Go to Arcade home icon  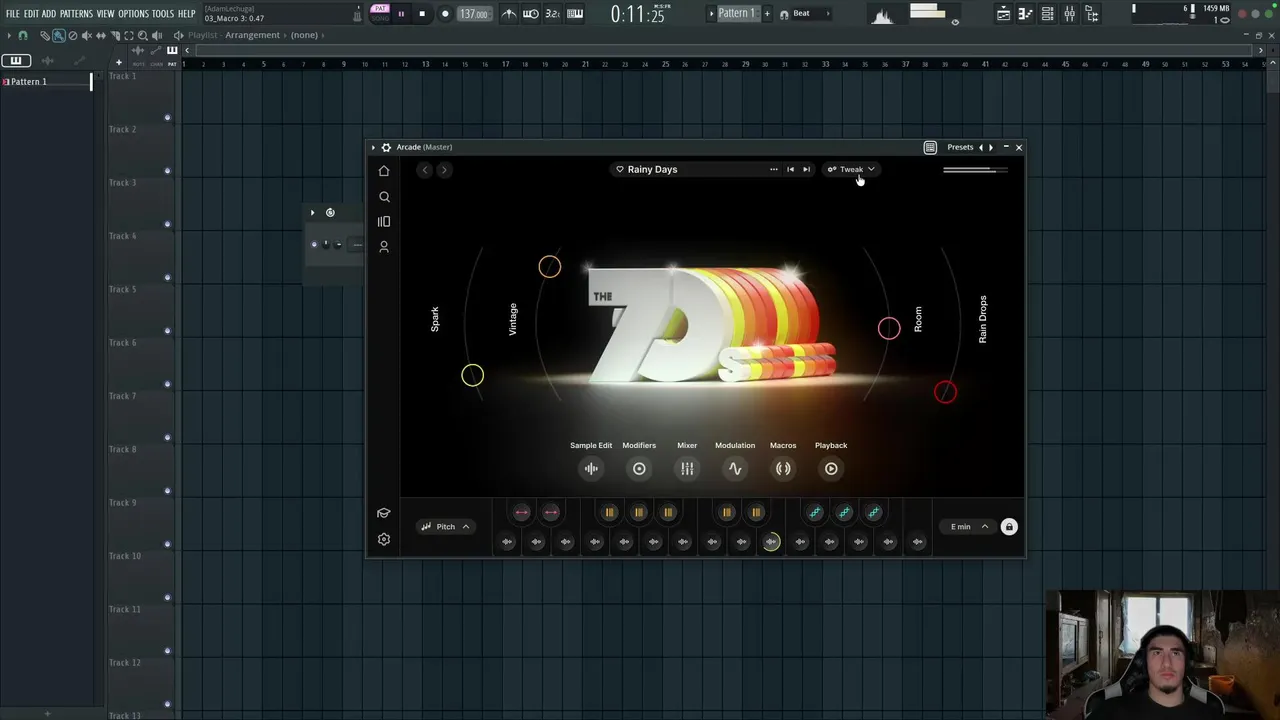(384, 171)
